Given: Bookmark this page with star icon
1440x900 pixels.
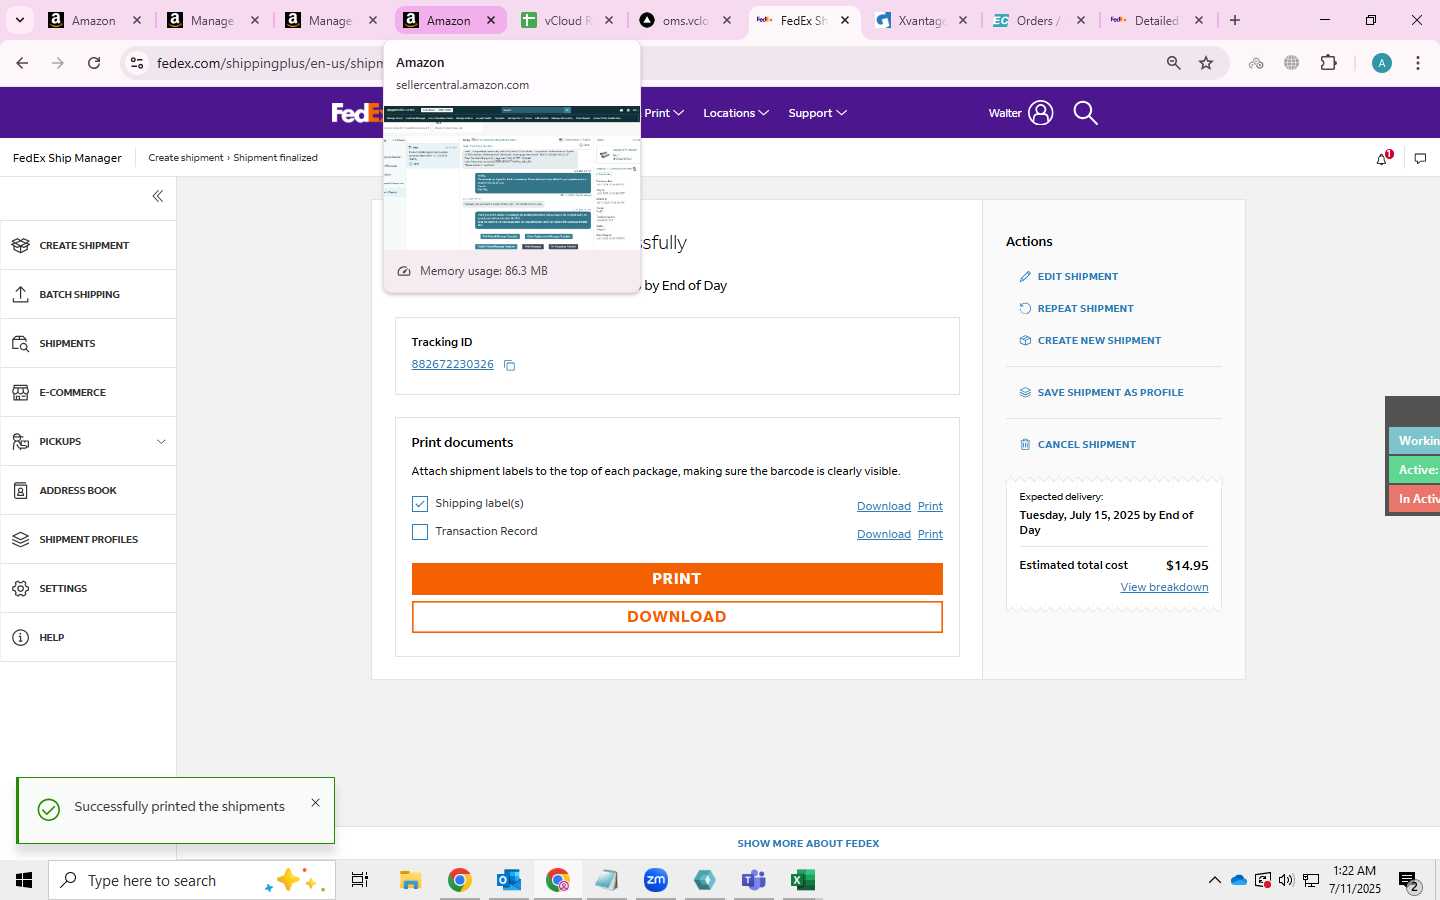Looking at the screenshot, I should (x=1206, y=63).
